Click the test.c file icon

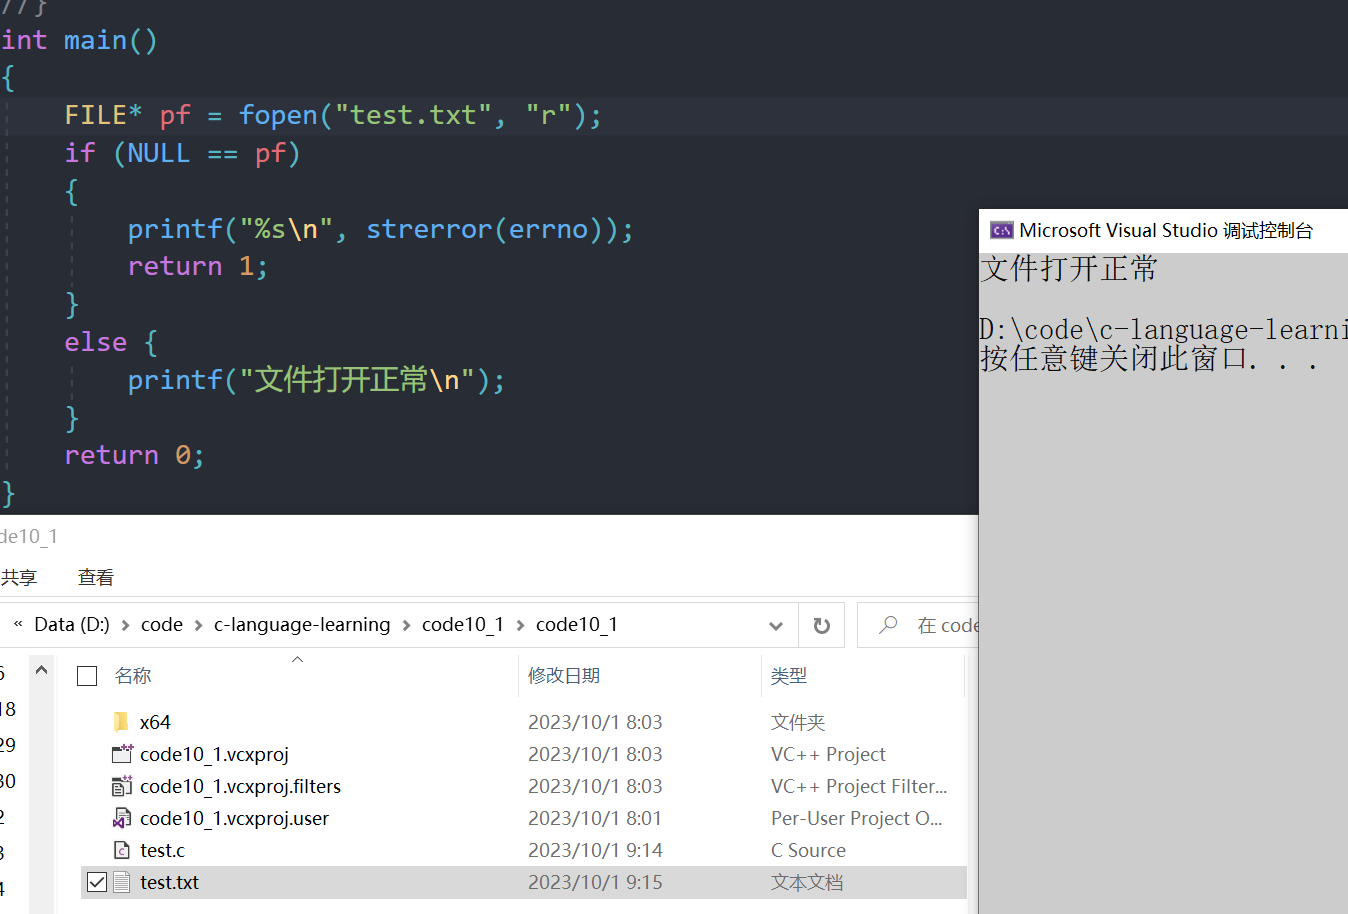(122, 850)
